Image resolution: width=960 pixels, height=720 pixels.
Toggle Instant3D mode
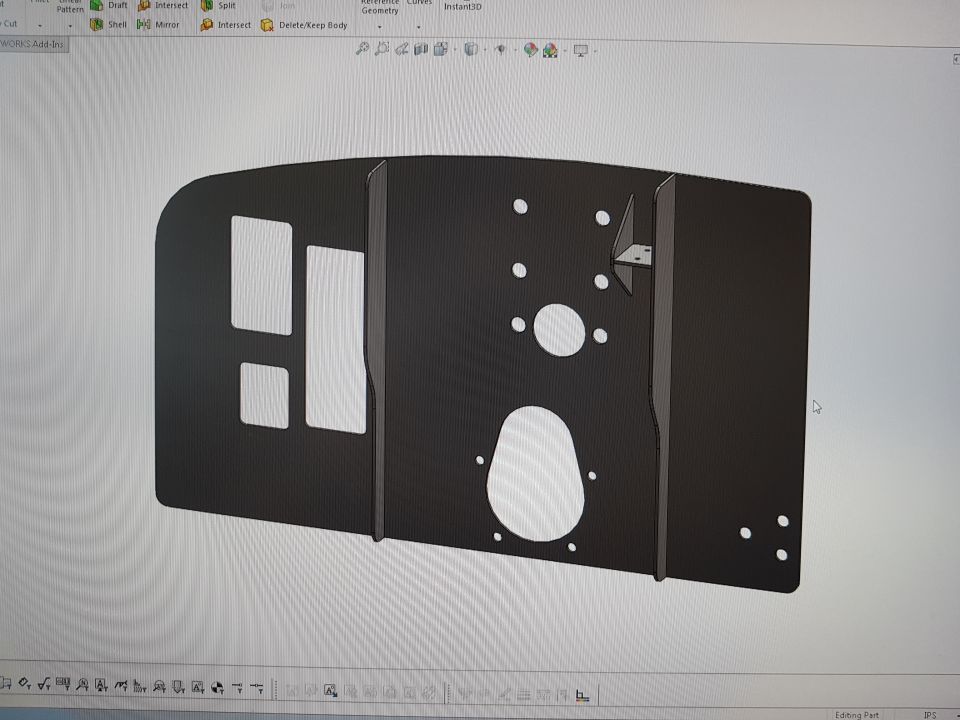(x=463, y=7)
